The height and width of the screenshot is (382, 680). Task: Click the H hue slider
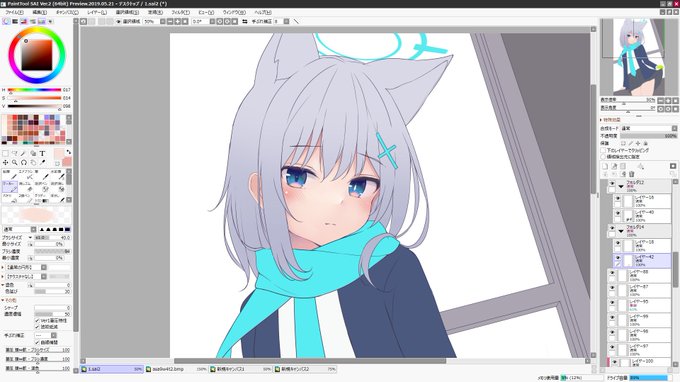point(34,90)
